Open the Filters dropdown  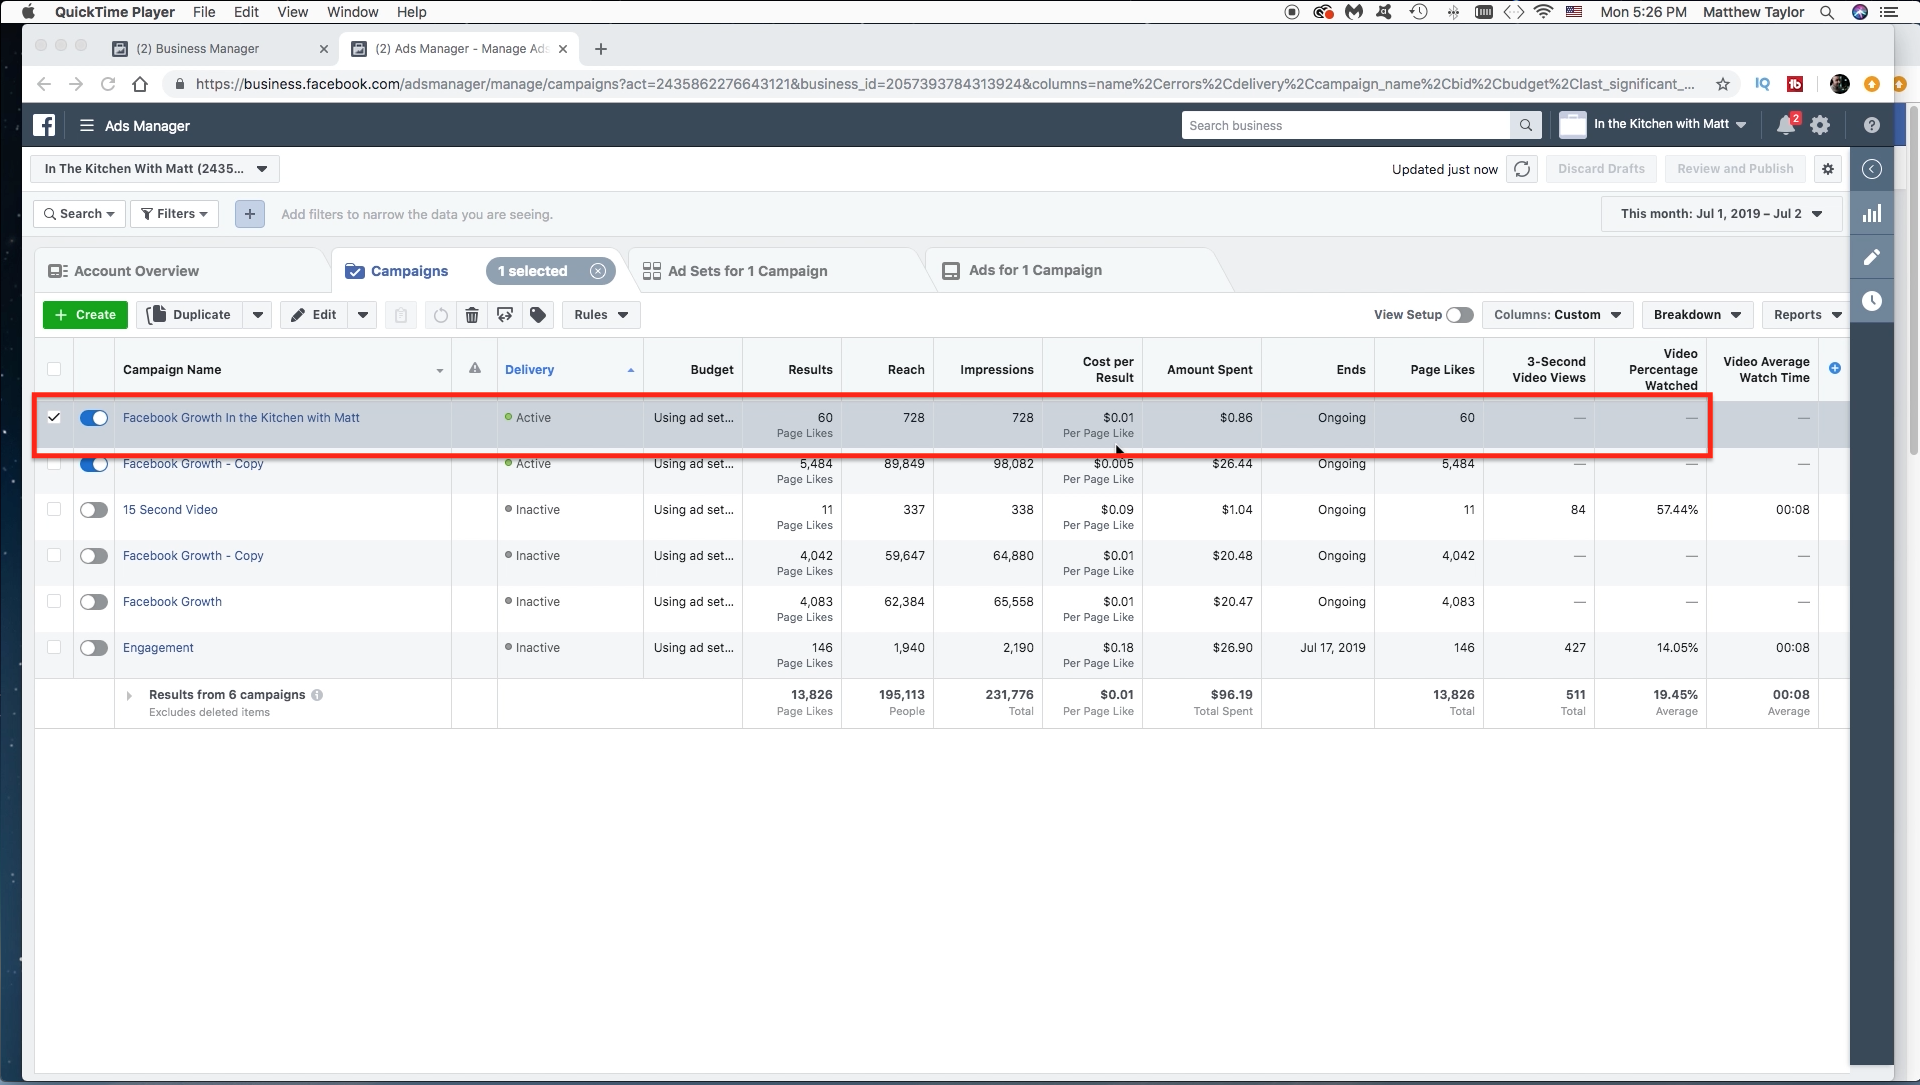coord(174,214)
